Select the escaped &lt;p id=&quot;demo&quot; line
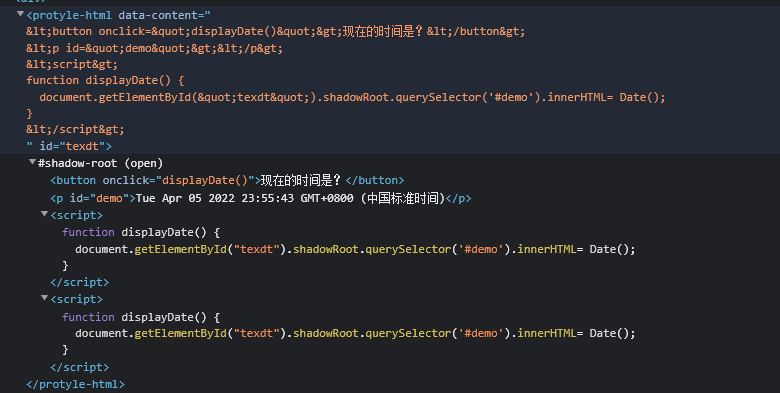The image size is (780, 393). (x=154, y=48)
